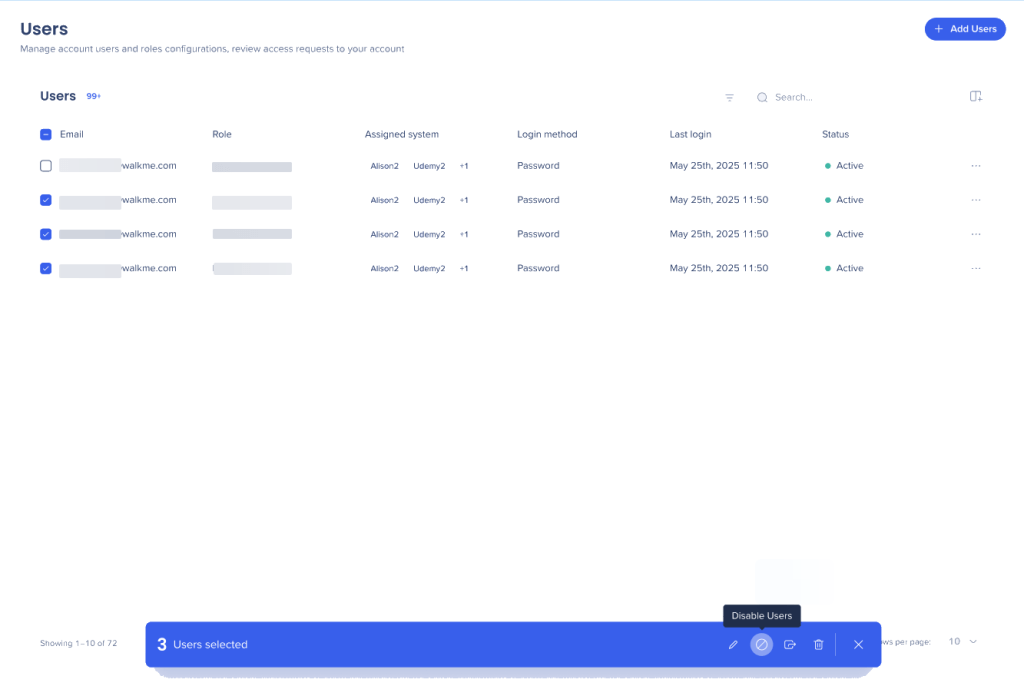Viewport: 1024px width, 686px height.
Task: Click the pencil edit icon in selection bar
Action: (x=733, y=645)
